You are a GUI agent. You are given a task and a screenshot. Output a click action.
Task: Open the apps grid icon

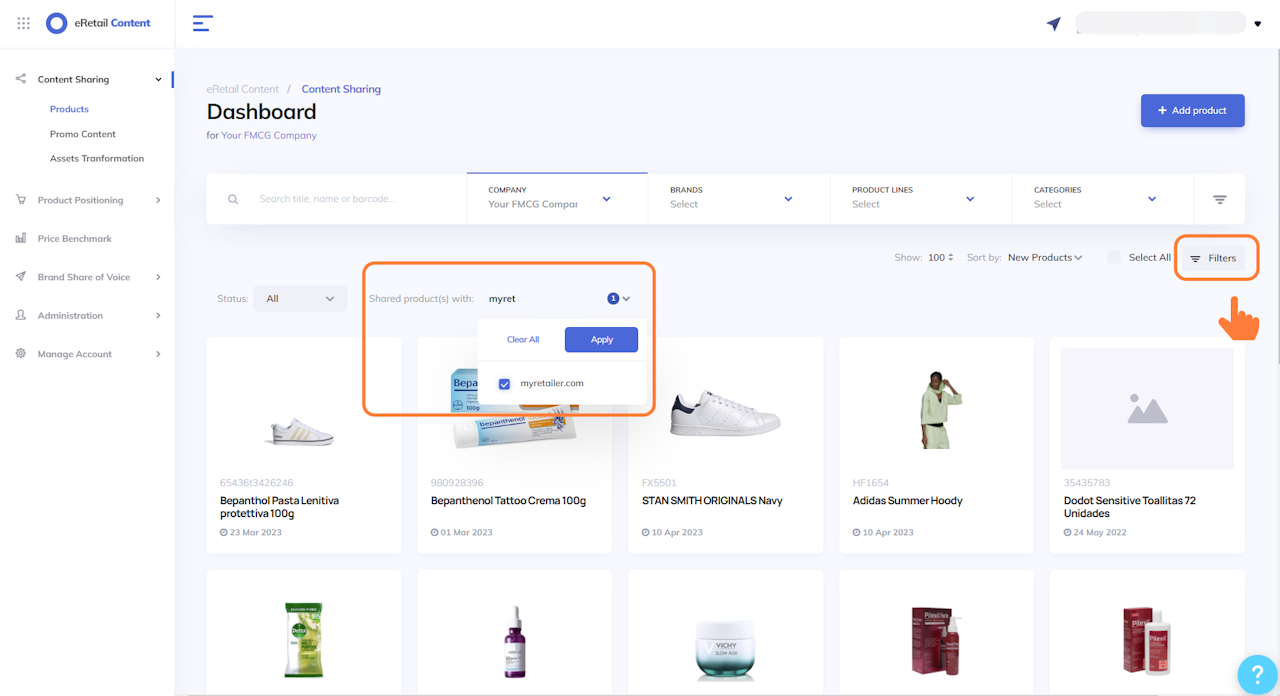click(x=24, y=23)
